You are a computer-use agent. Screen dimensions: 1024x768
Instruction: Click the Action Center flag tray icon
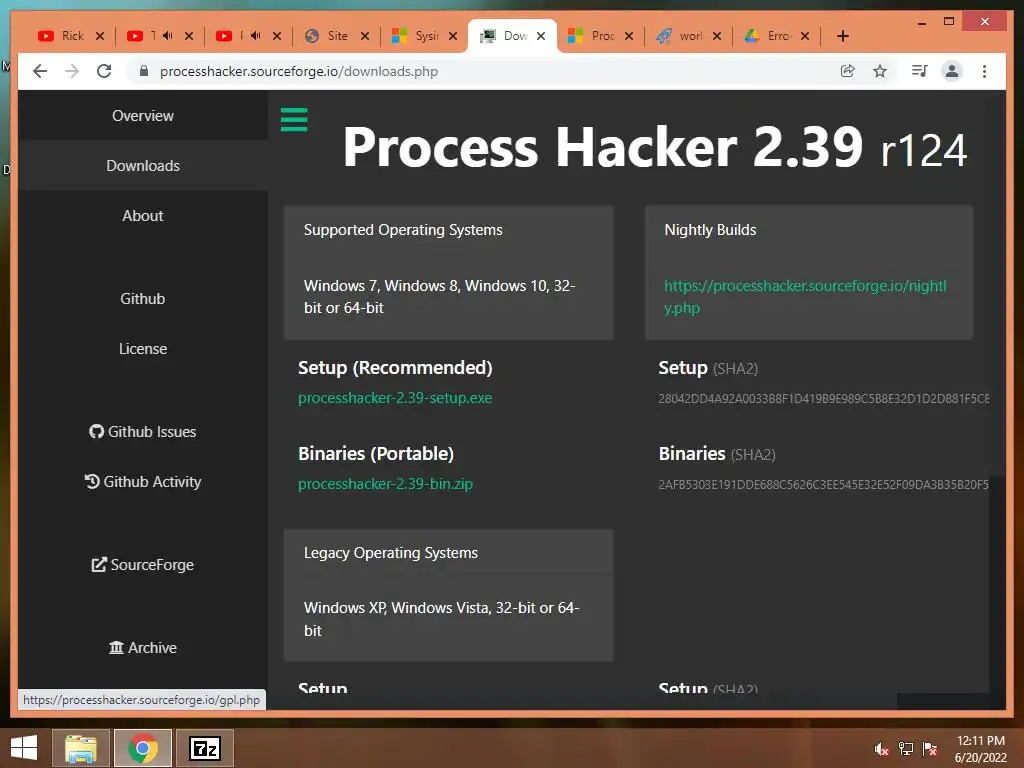click(x=930, y=749)
